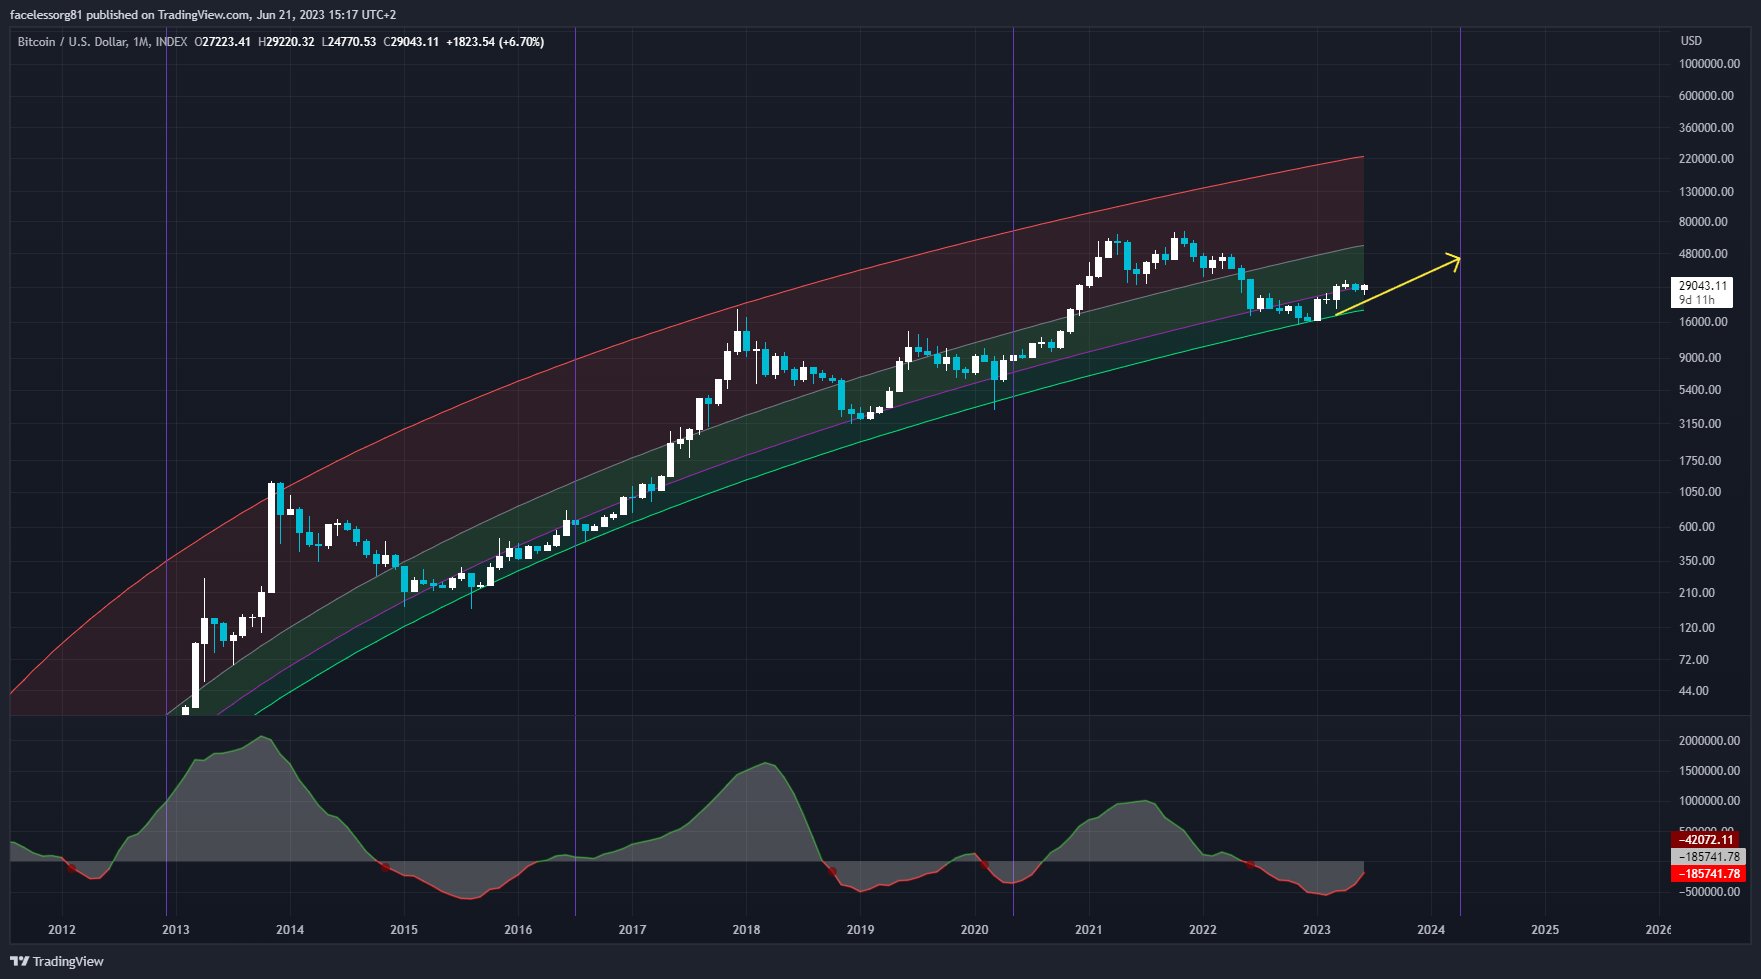Click the TradingView logo at the bottom
The image size is (1761, 979).
[x=57, y=961]
